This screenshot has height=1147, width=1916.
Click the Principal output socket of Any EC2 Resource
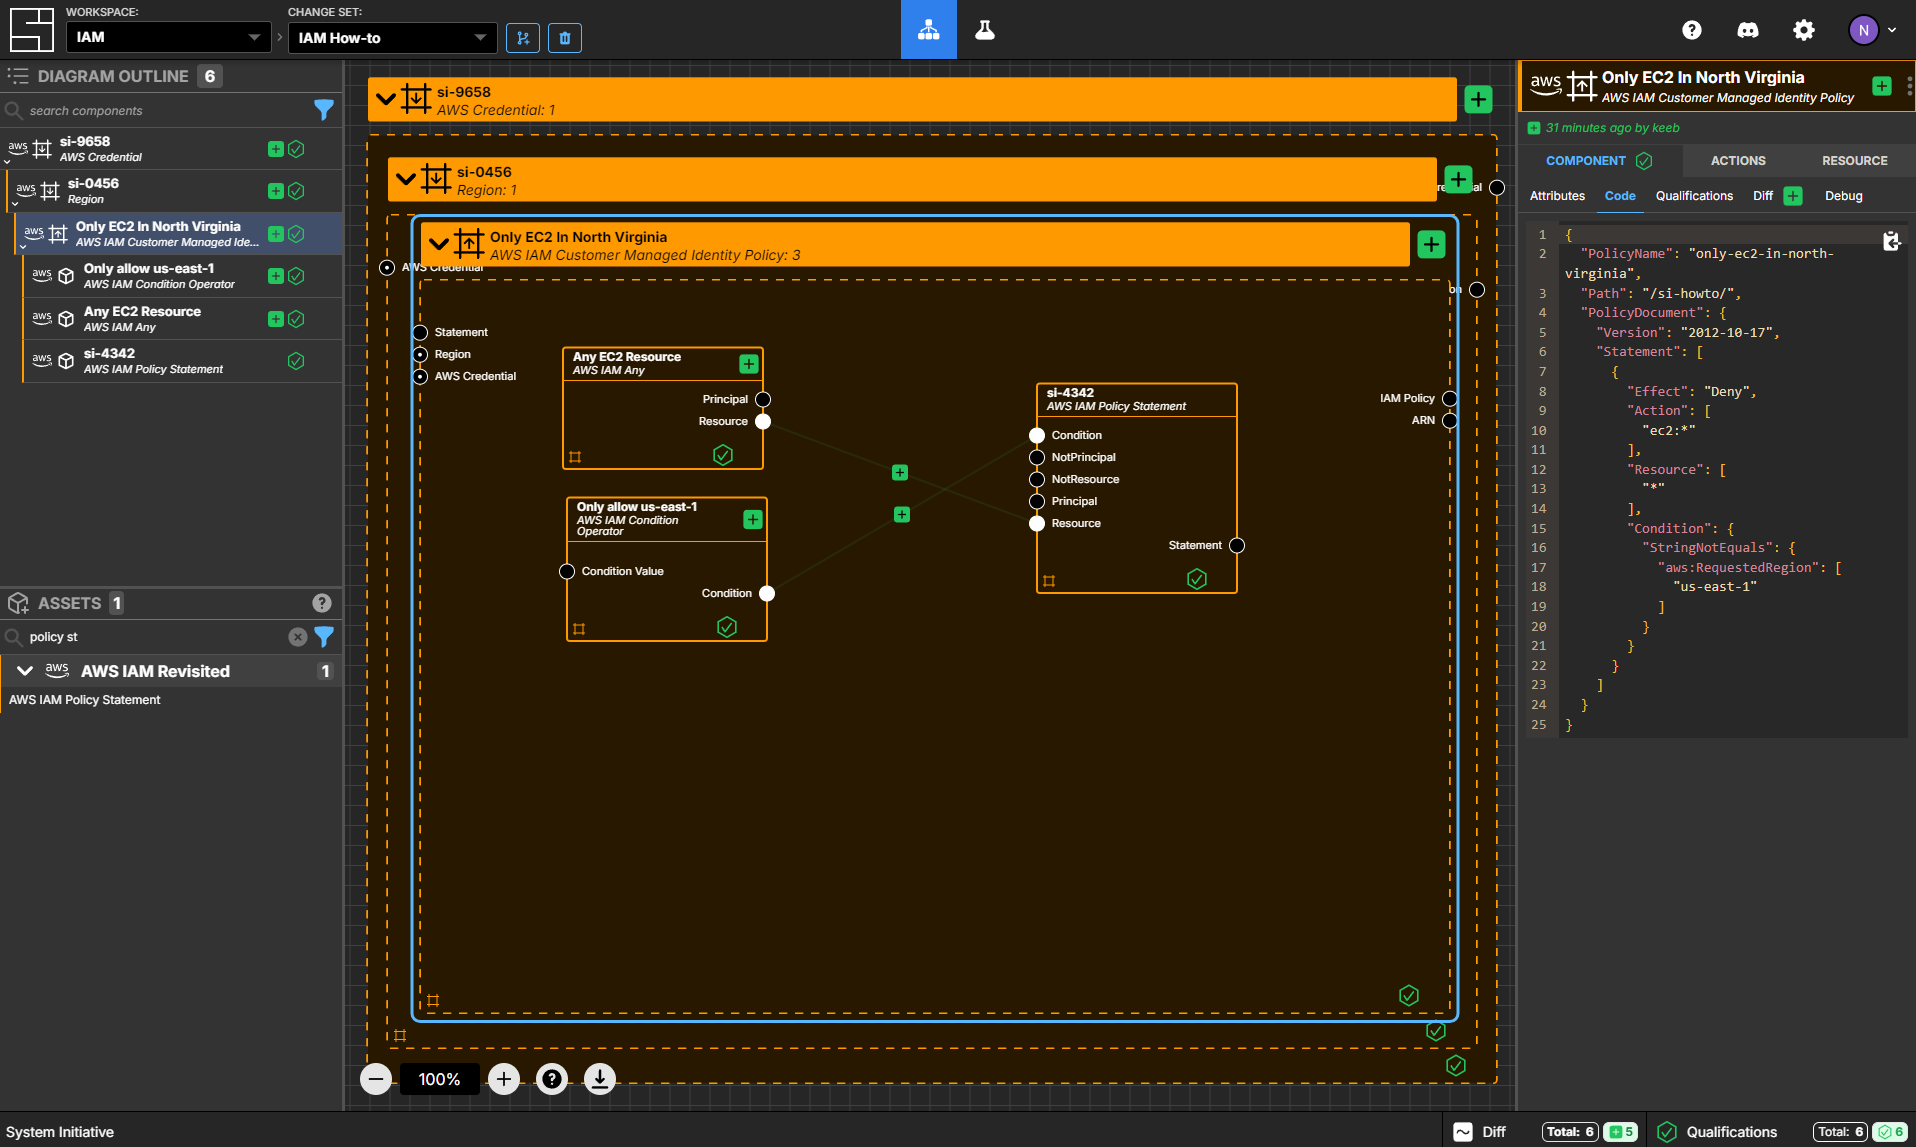click(763, 399)
